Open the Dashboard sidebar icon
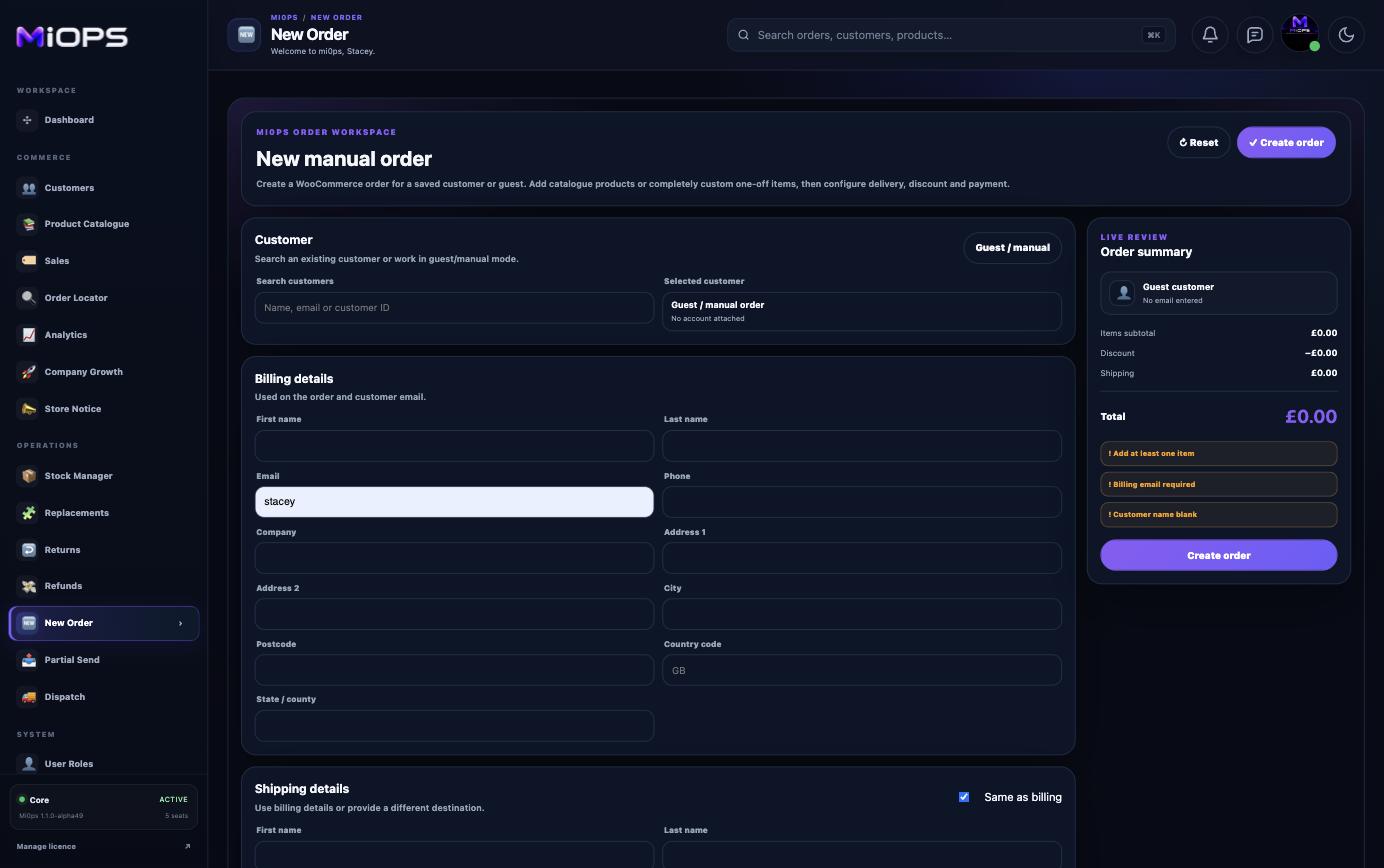 [28, 120]
